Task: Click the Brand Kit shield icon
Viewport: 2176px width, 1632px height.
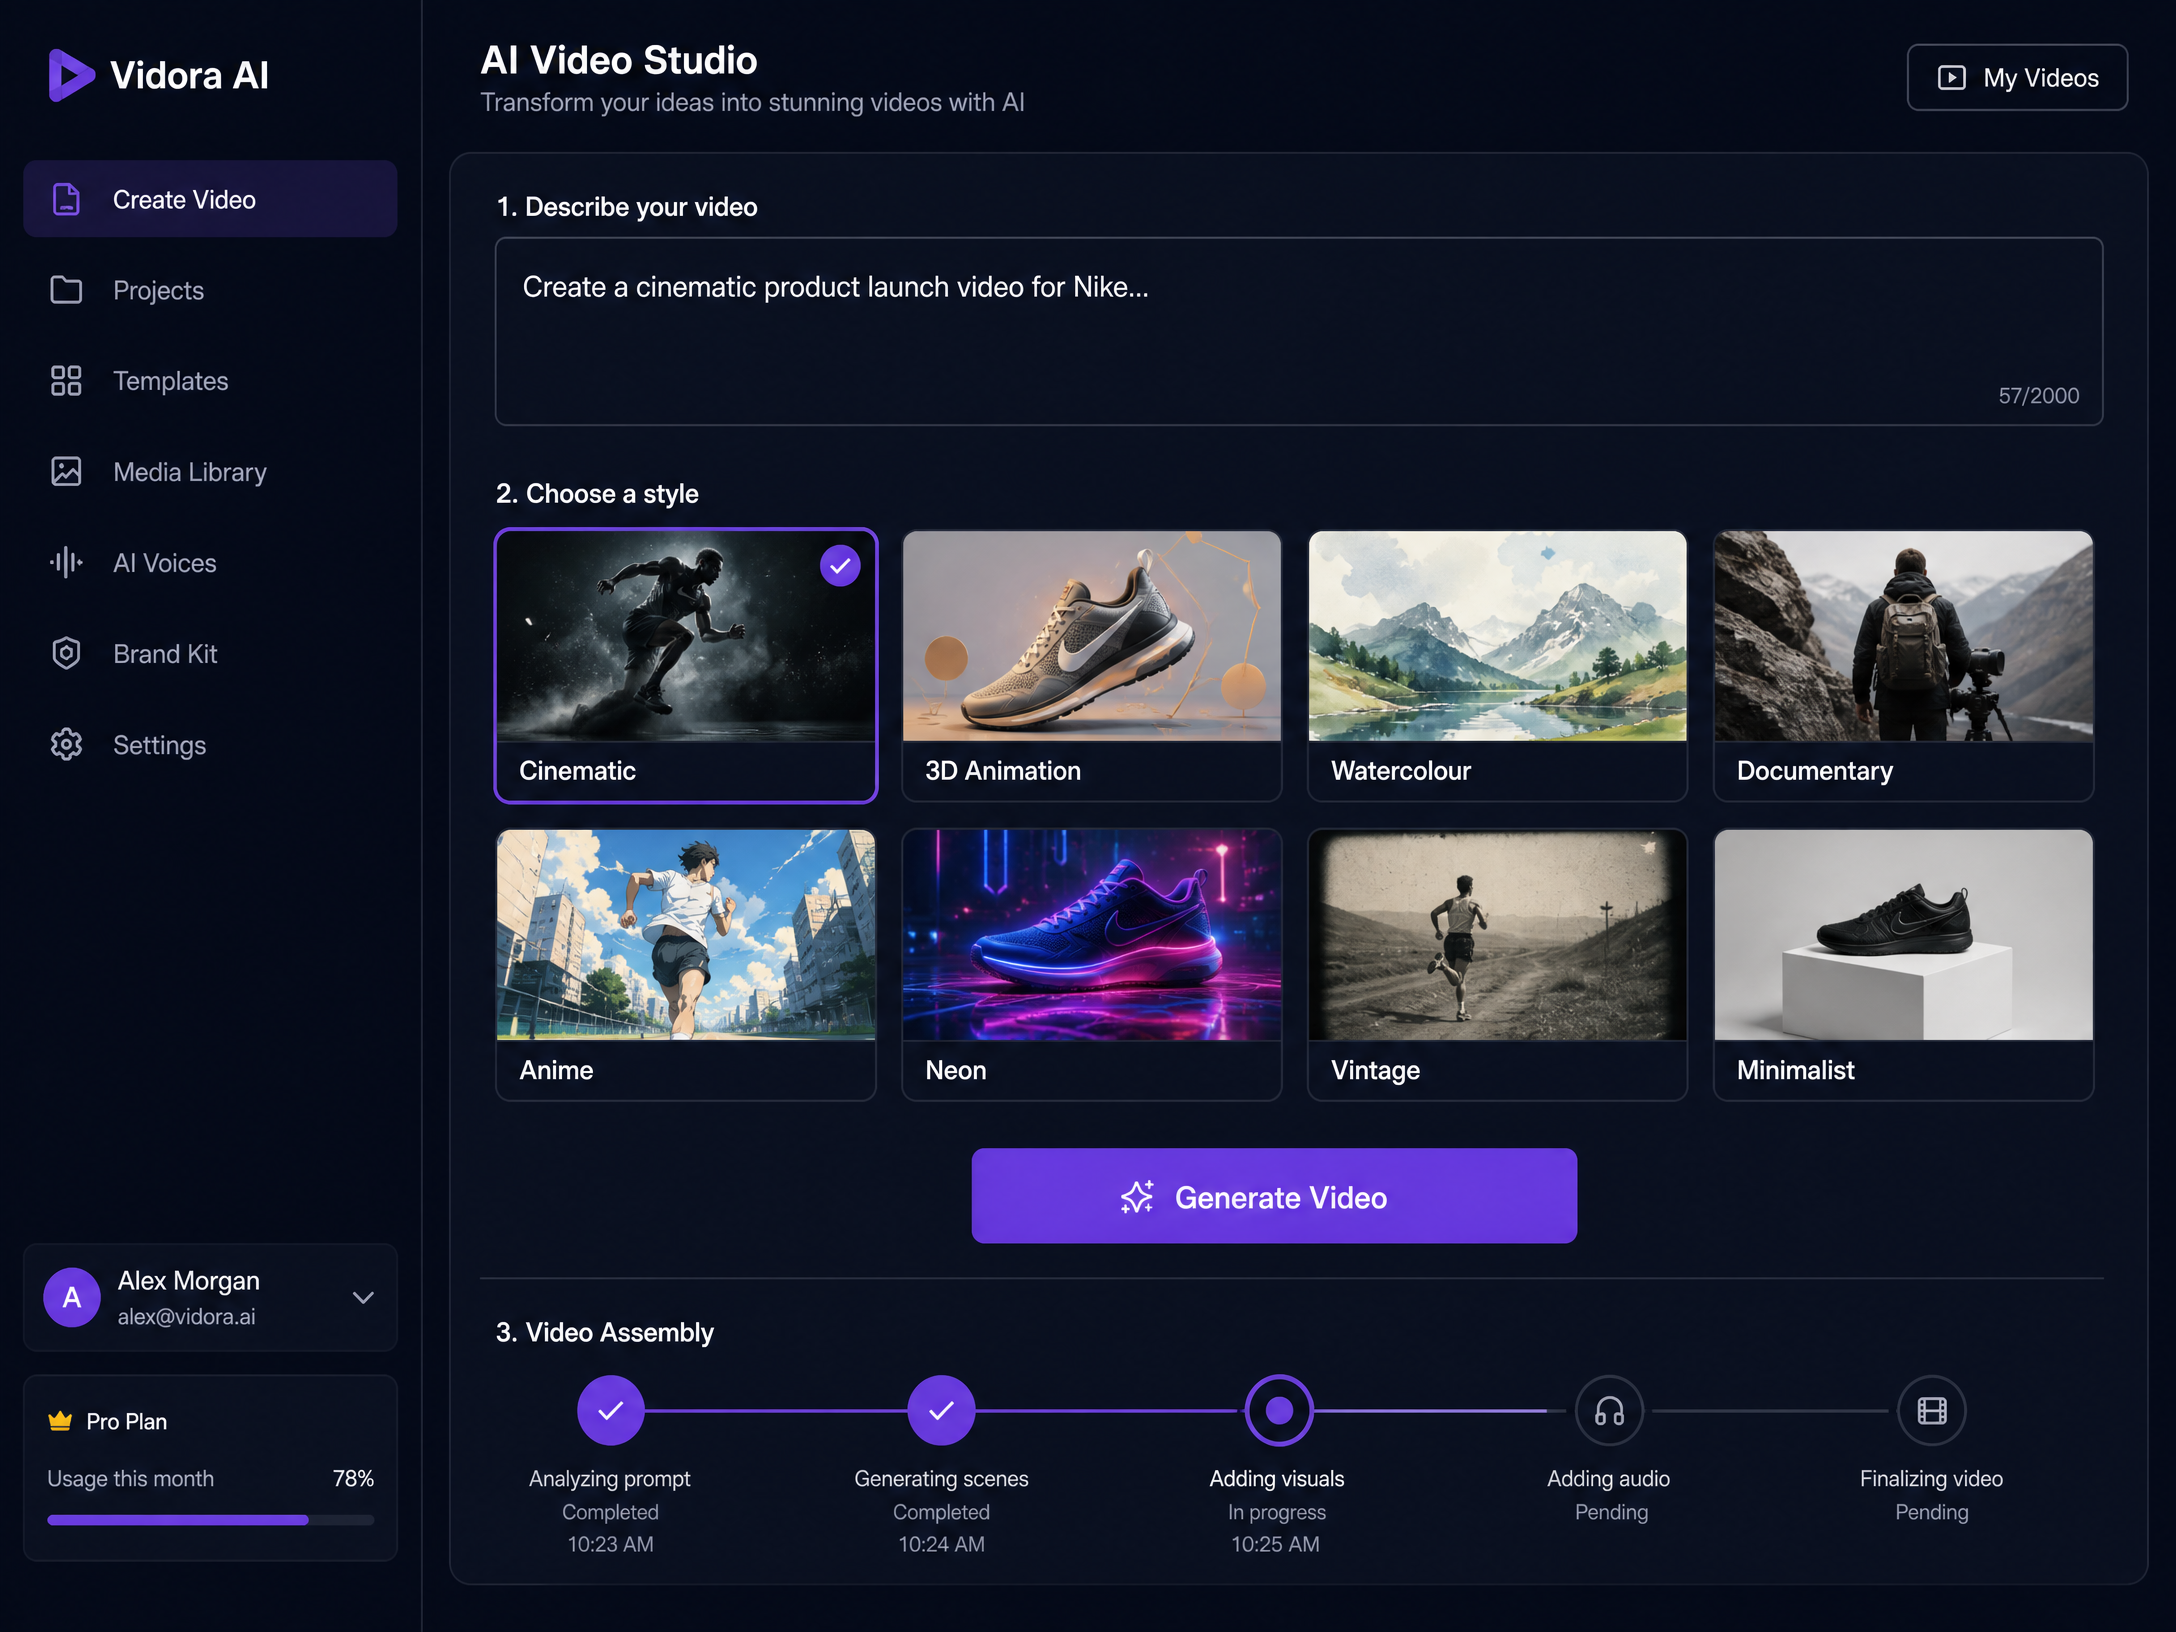Action: tap(66, 653)
